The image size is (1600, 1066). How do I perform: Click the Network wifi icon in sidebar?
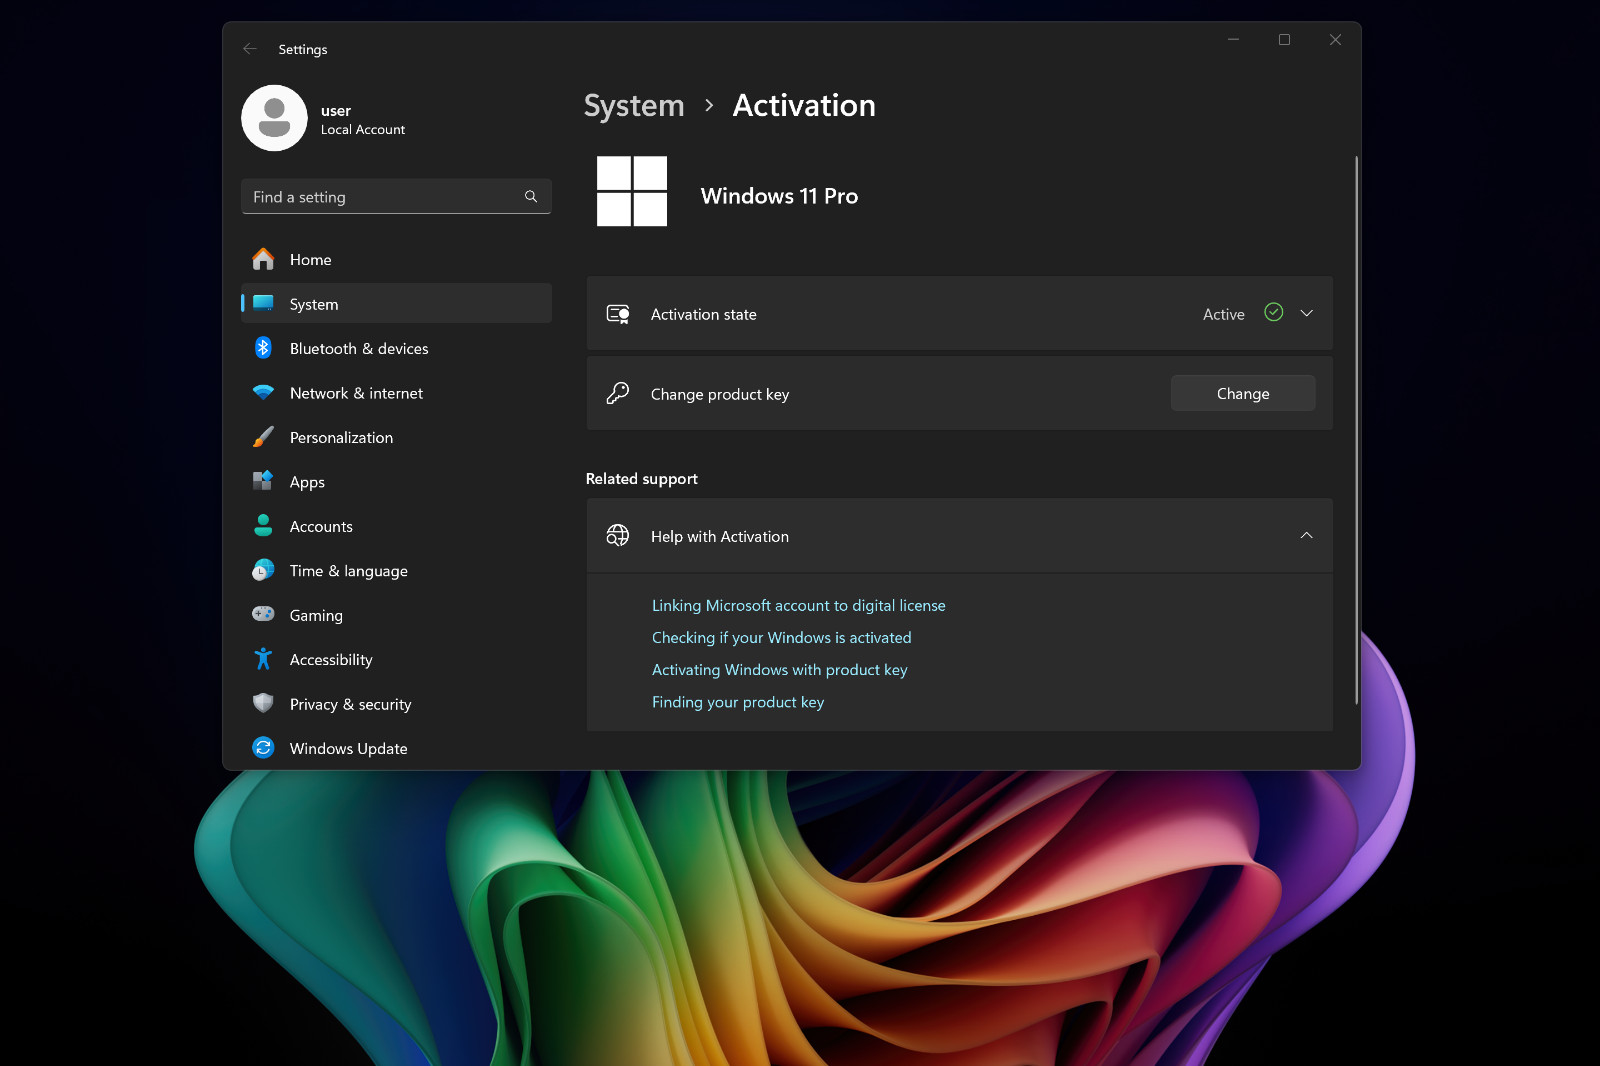263,392
